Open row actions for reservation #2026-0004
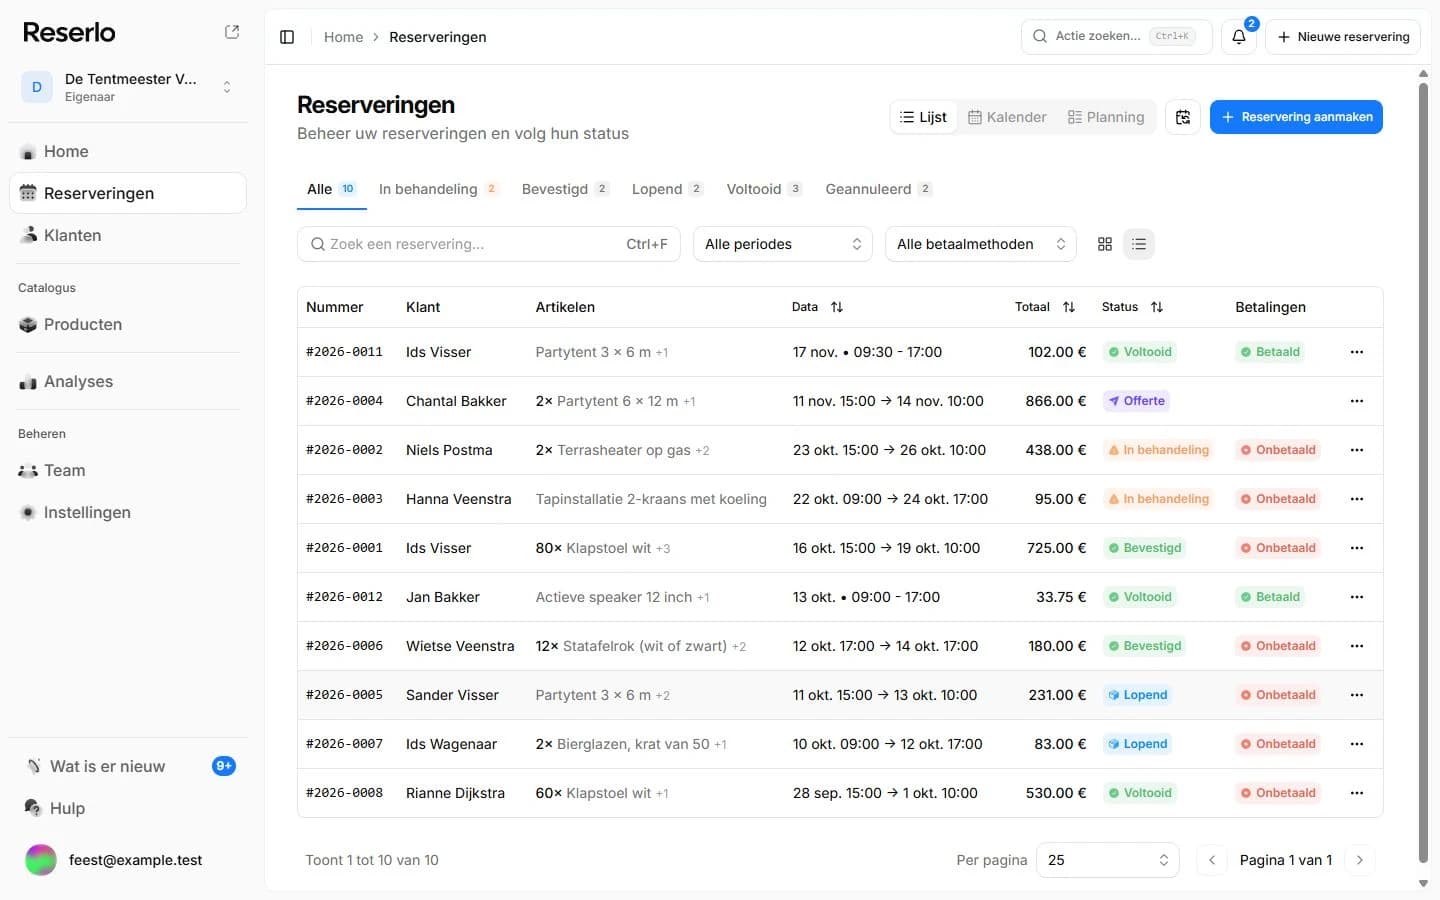 [1357, 401]
